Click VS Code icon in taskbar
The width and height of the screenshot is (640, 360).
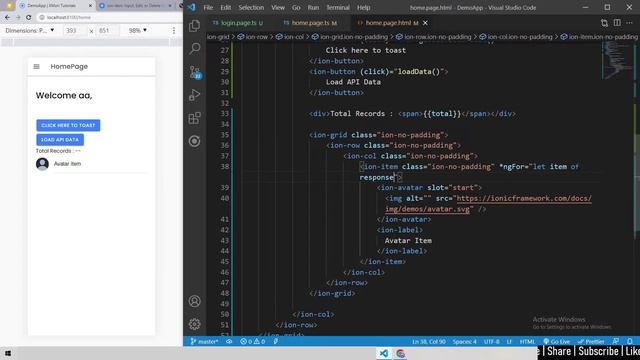click(x=384, y=353)
